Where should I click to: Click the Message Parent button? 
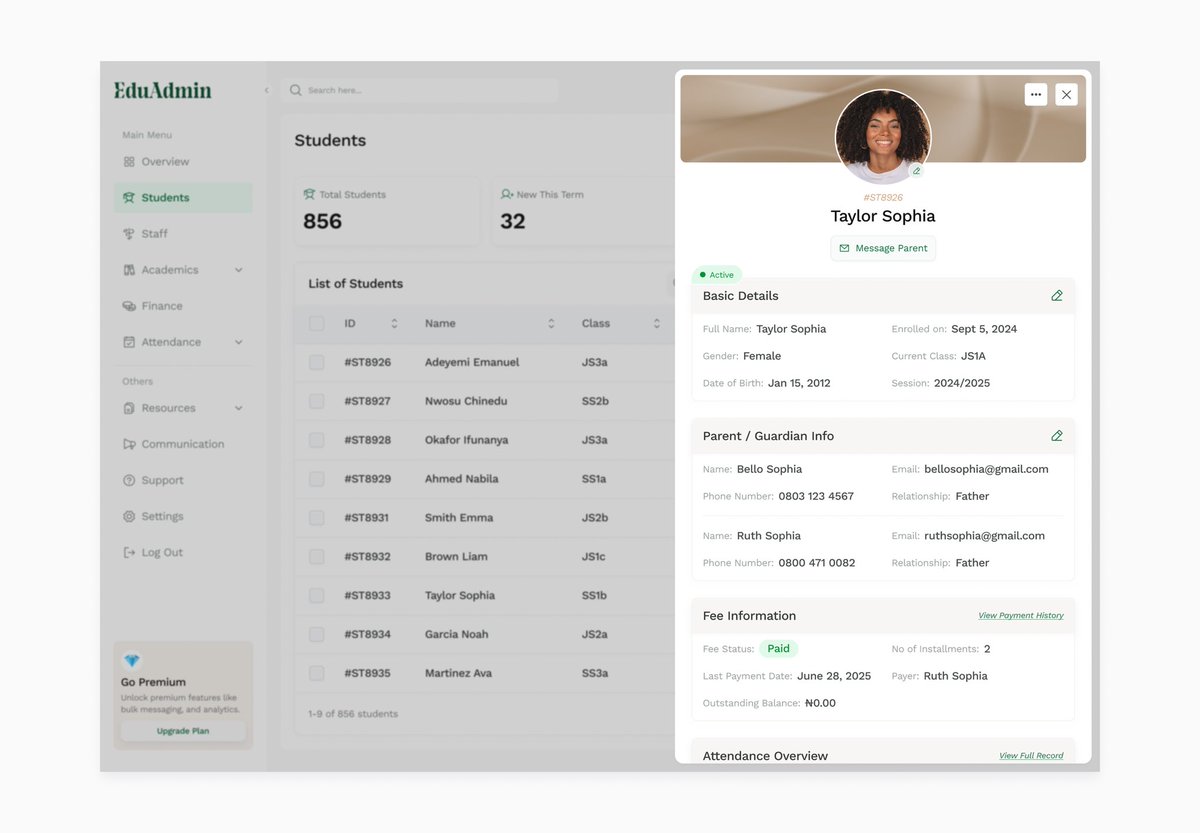point(883,248)
